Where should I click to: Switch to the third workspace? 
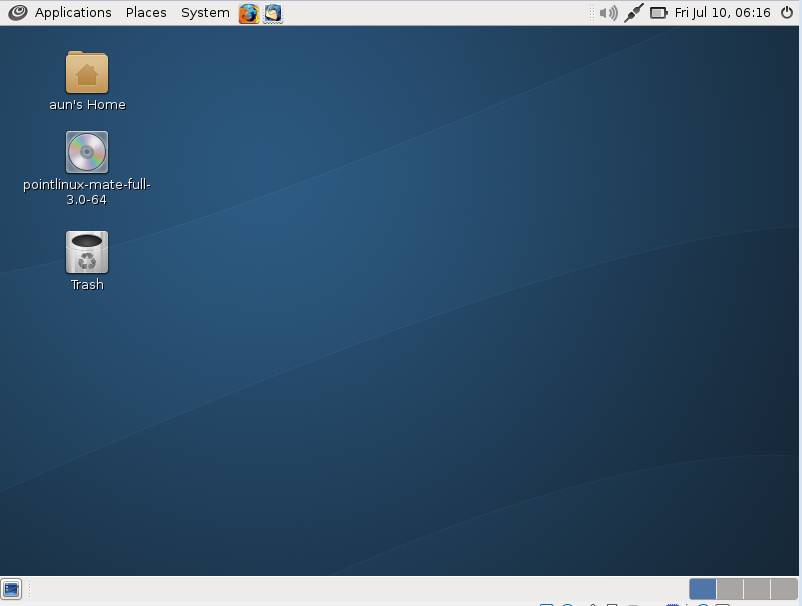[x=757, y=589]
